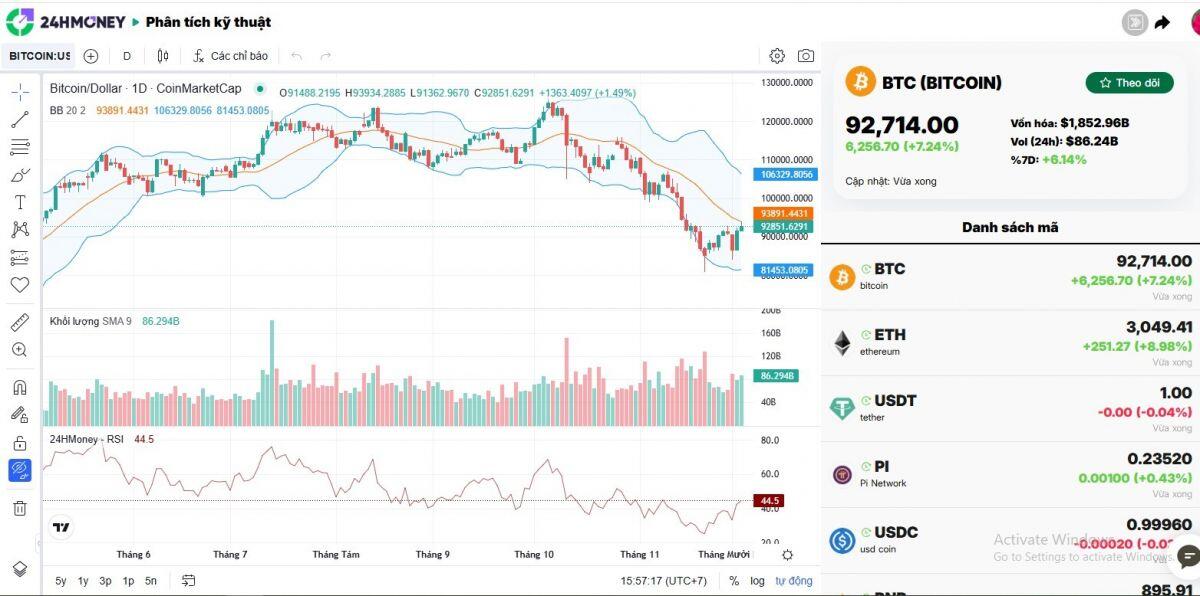Click the go-to-date calendar icon

188,580
